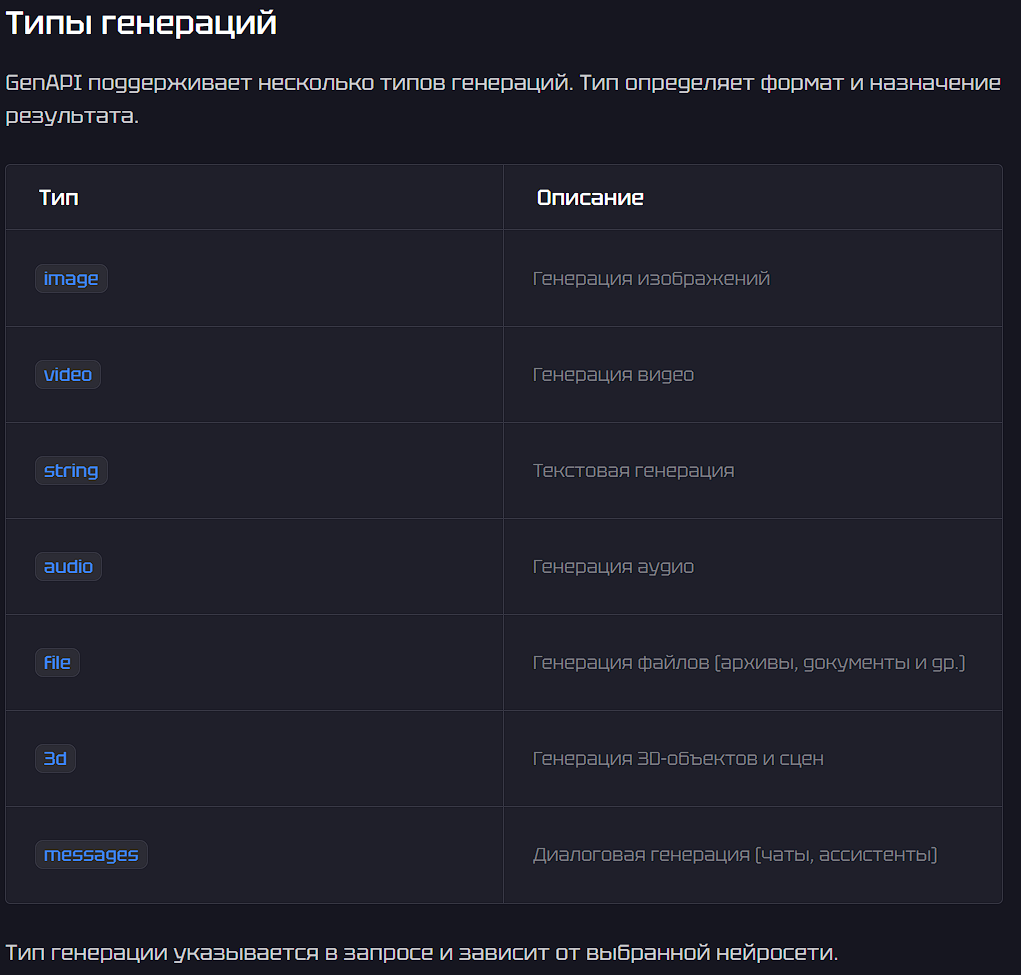Select the "Диалоговая генерация" description text
The image size is (1021, 975).
[x=735, y=855]
